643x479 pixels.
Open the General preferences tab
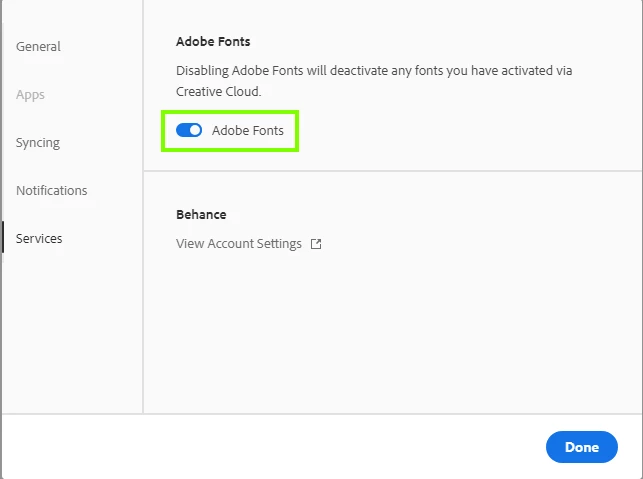pyautogui.click(x=38, y=47)
